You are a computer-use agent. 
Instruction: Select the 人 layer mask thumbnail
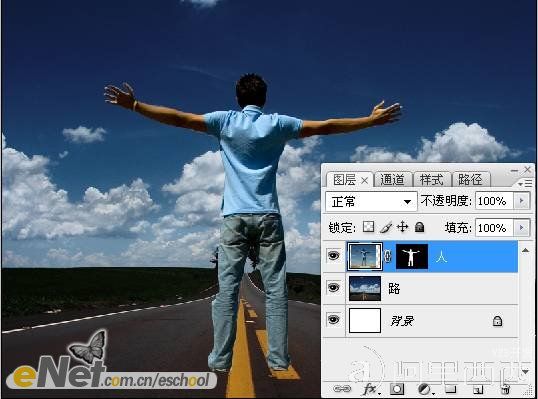point(412,256)
